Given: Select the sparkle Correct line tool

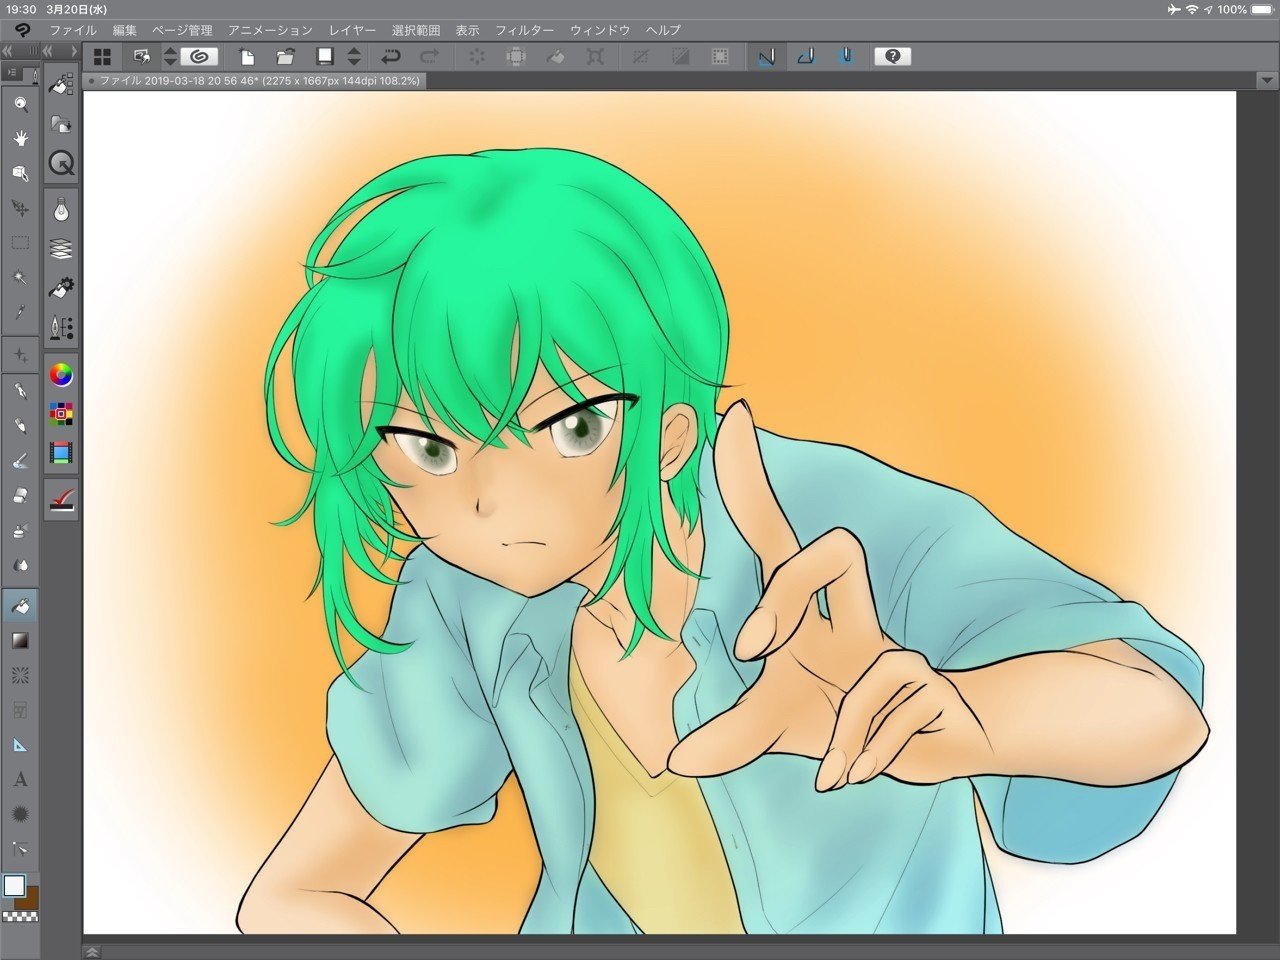Looking at the screenshot, I should [x=19, y=355].
